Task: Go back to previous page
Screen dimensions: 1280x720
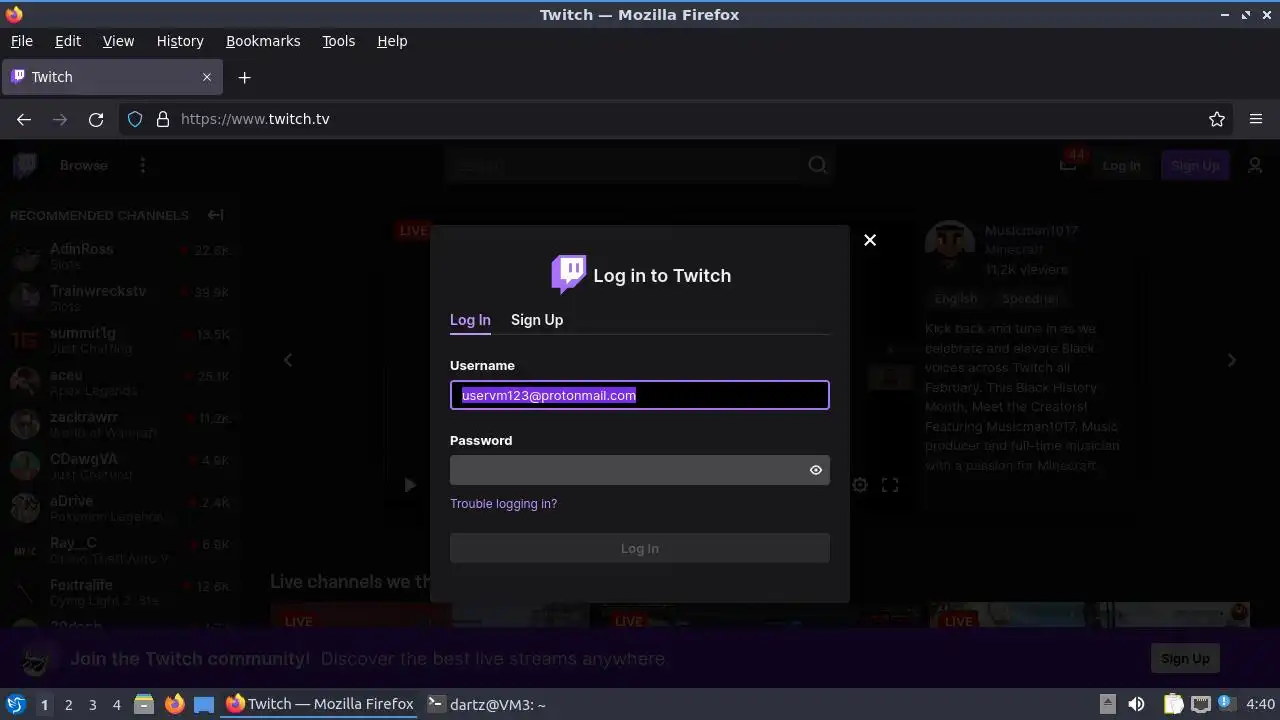Action: pos(24,119)
